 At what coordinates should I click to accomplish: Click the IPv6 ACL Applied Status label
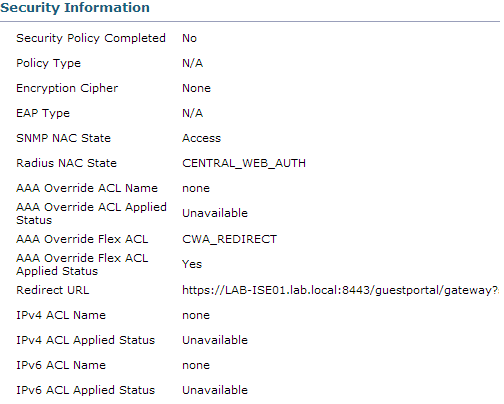click(85, 390)
